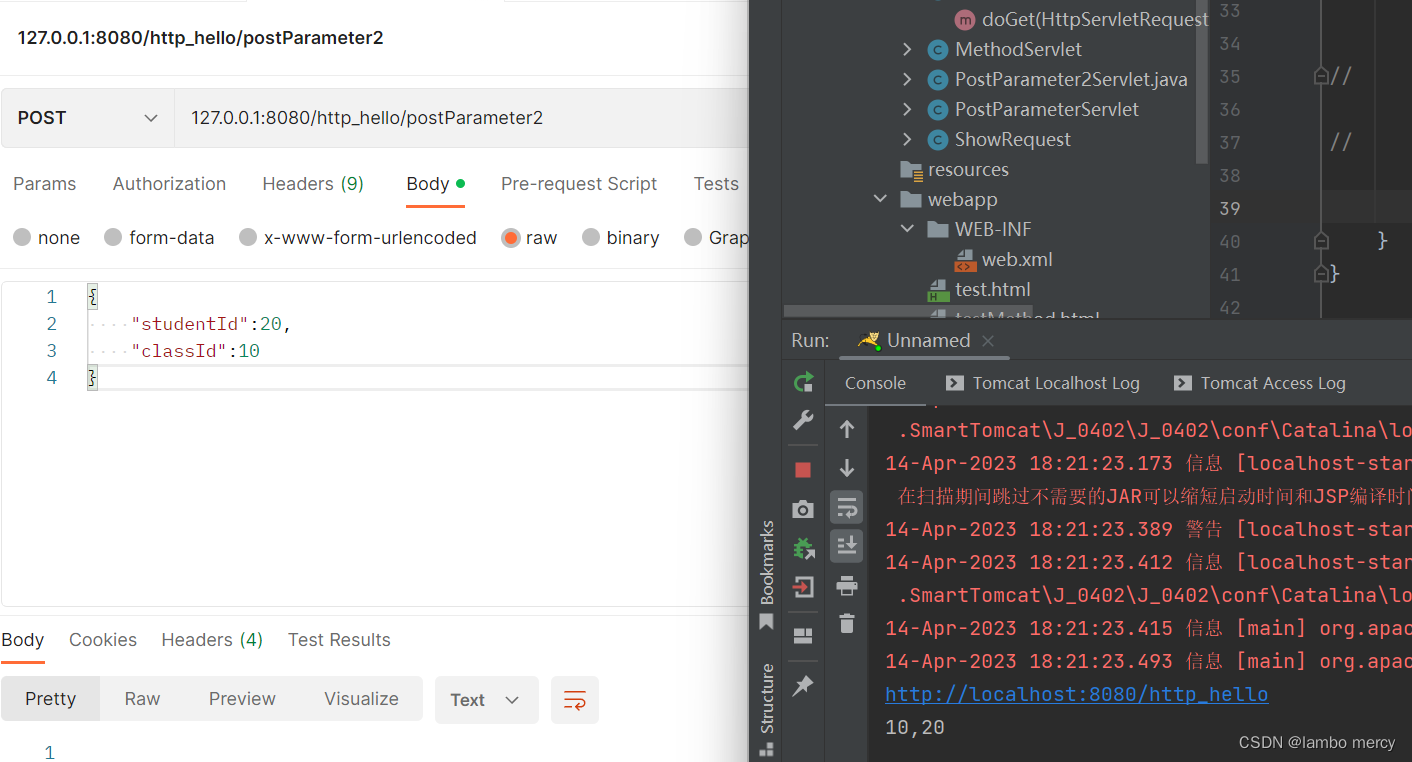Stop the running server with red square

pyautogui.click(x=803, y=470)
